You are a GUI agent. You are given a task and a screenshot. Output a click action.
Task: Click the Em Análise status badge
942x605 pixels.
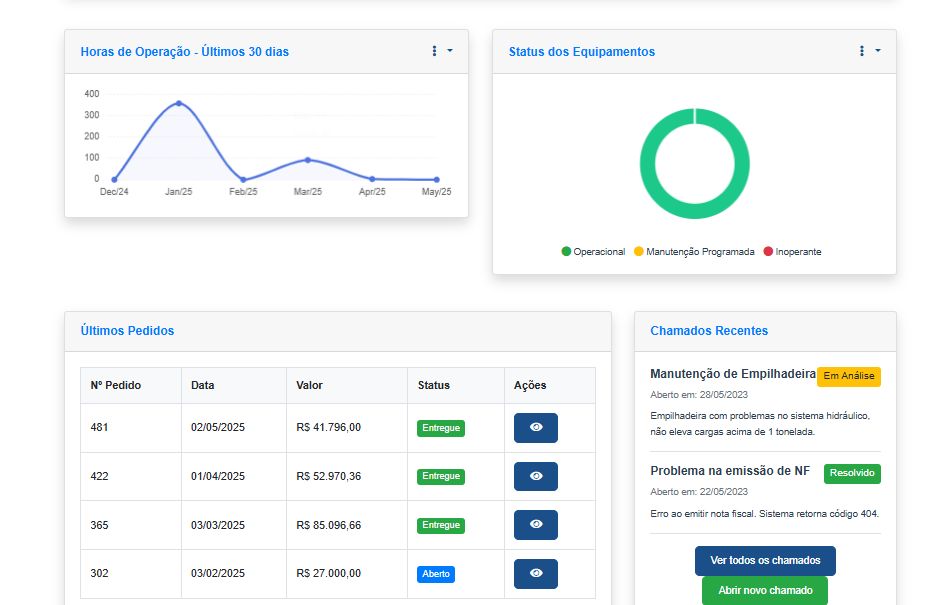pos(848,376)
